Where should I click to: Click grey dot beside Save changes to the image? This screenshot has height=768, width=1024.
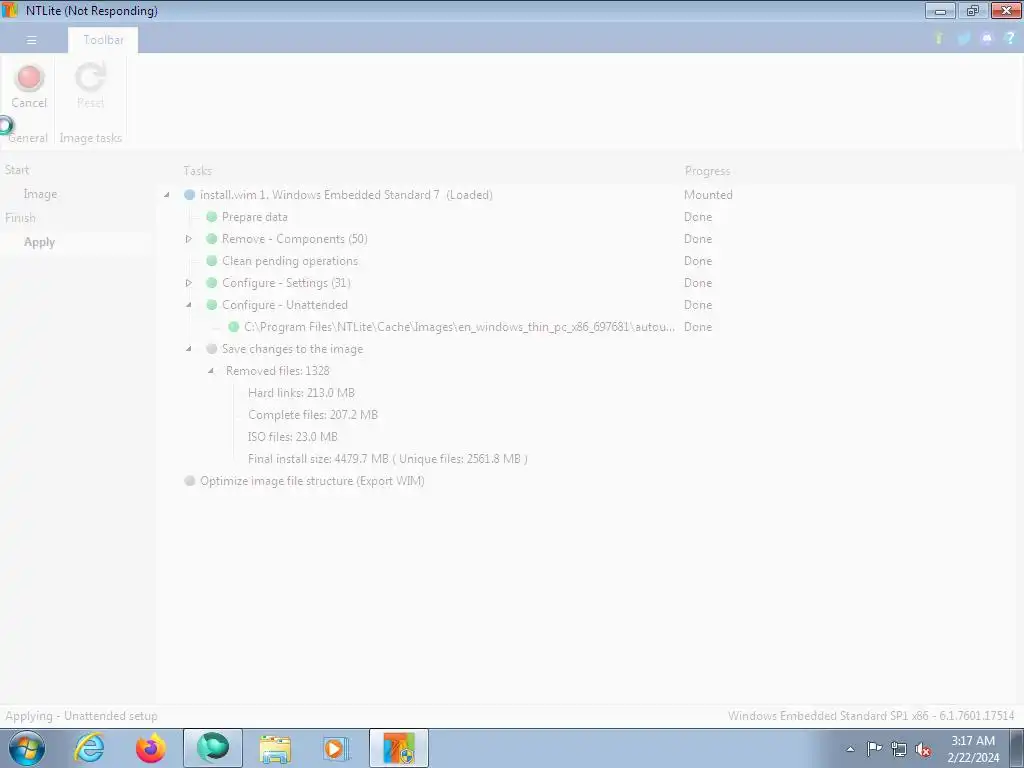[212, 349]
